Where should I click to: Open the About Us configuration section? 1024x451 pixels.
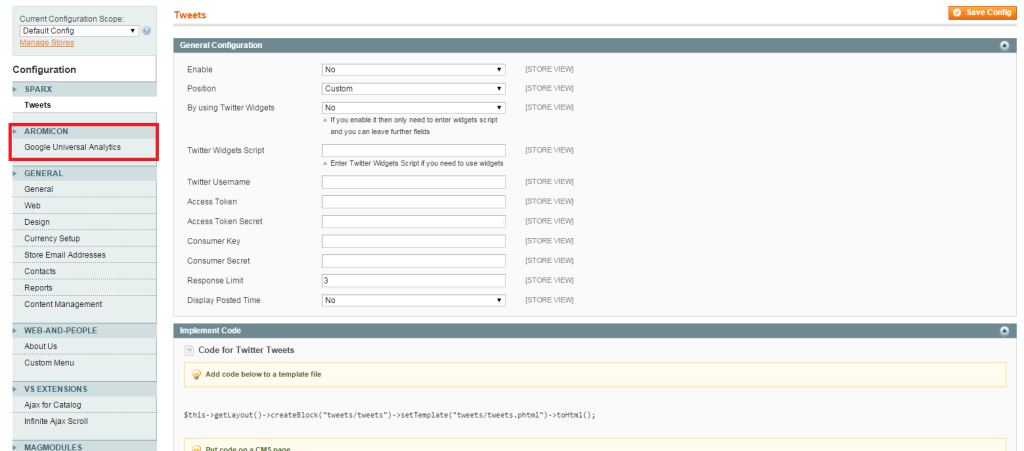84,346
